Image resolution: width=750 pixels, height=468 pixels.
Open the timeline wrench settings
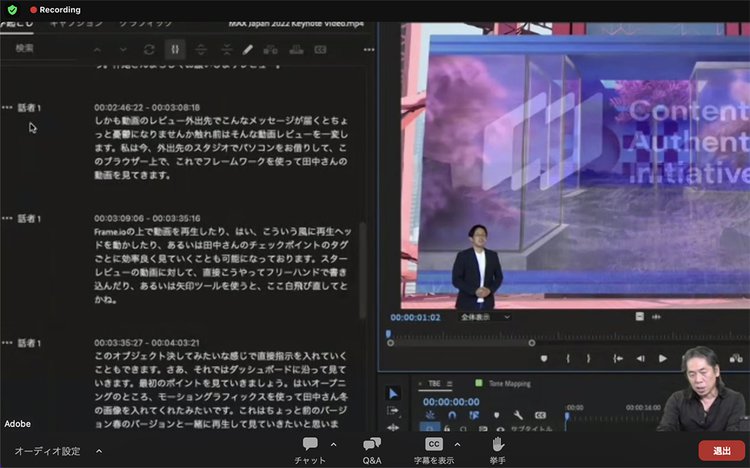coord(518,414)
